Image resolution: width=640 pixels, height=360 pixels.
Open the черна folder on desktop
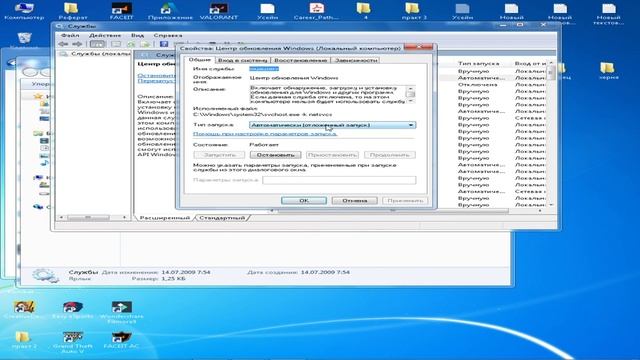coord(608,70)
